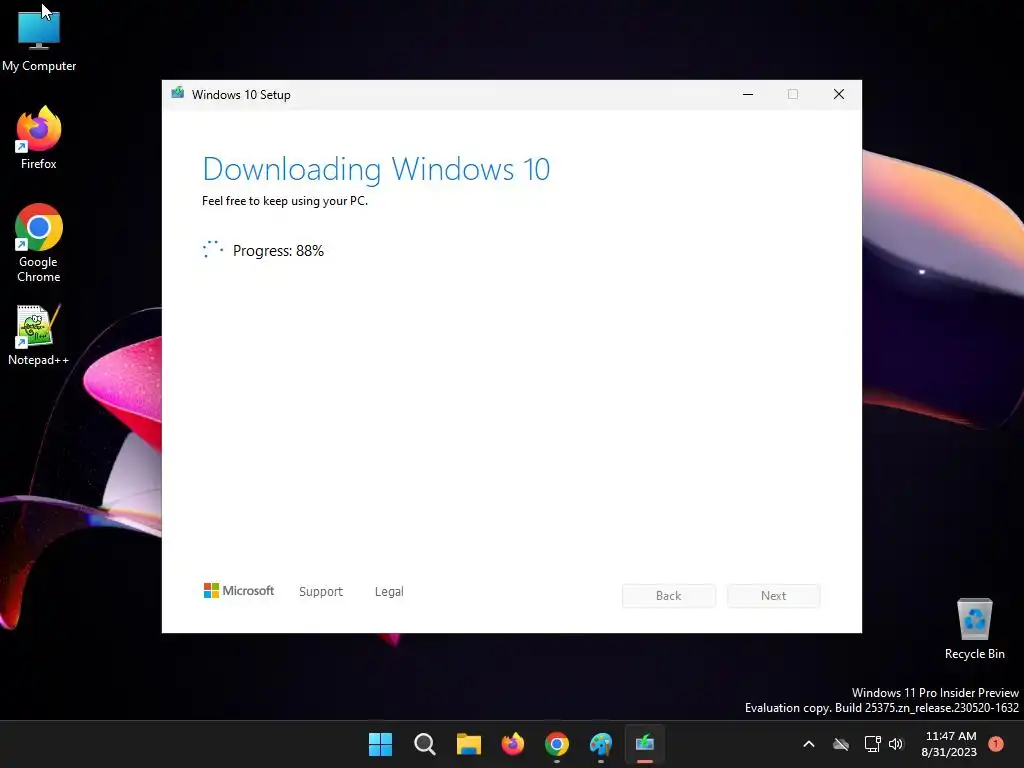Open the Support link
Viewport: 1024px width, 768px height.
321,592
